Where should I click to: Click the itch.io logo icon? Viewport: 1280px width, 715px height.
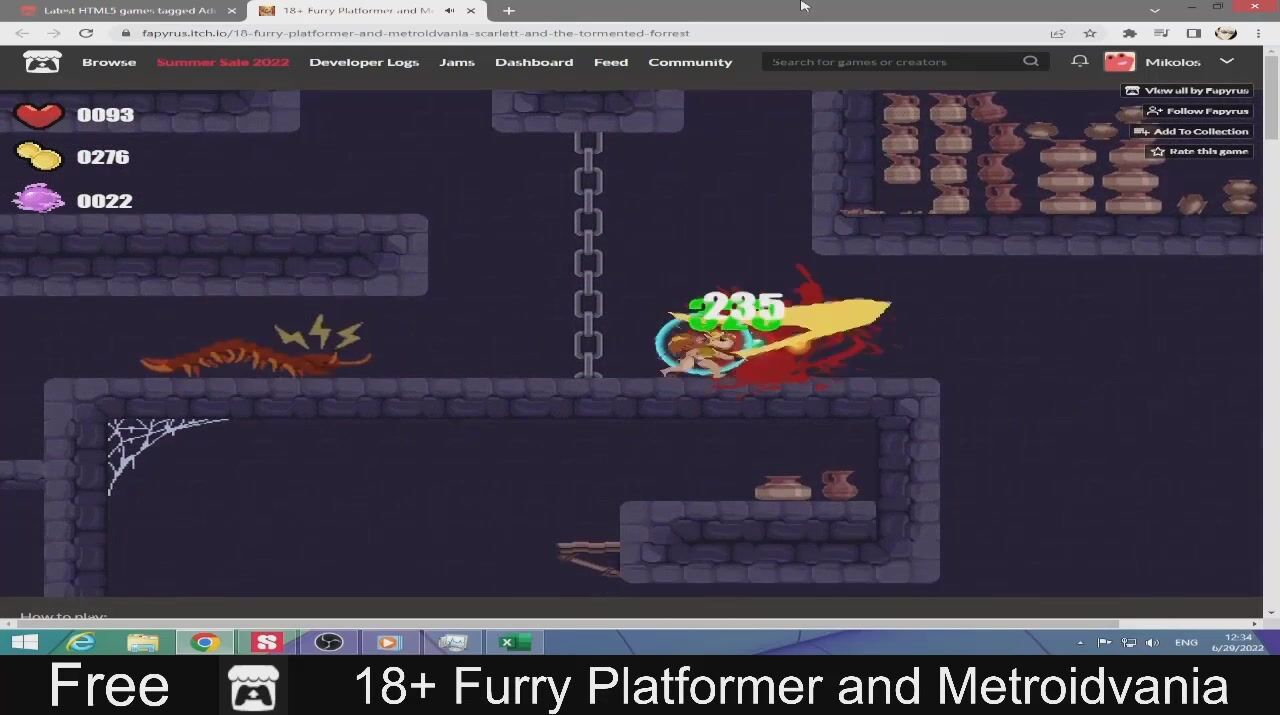42,62
